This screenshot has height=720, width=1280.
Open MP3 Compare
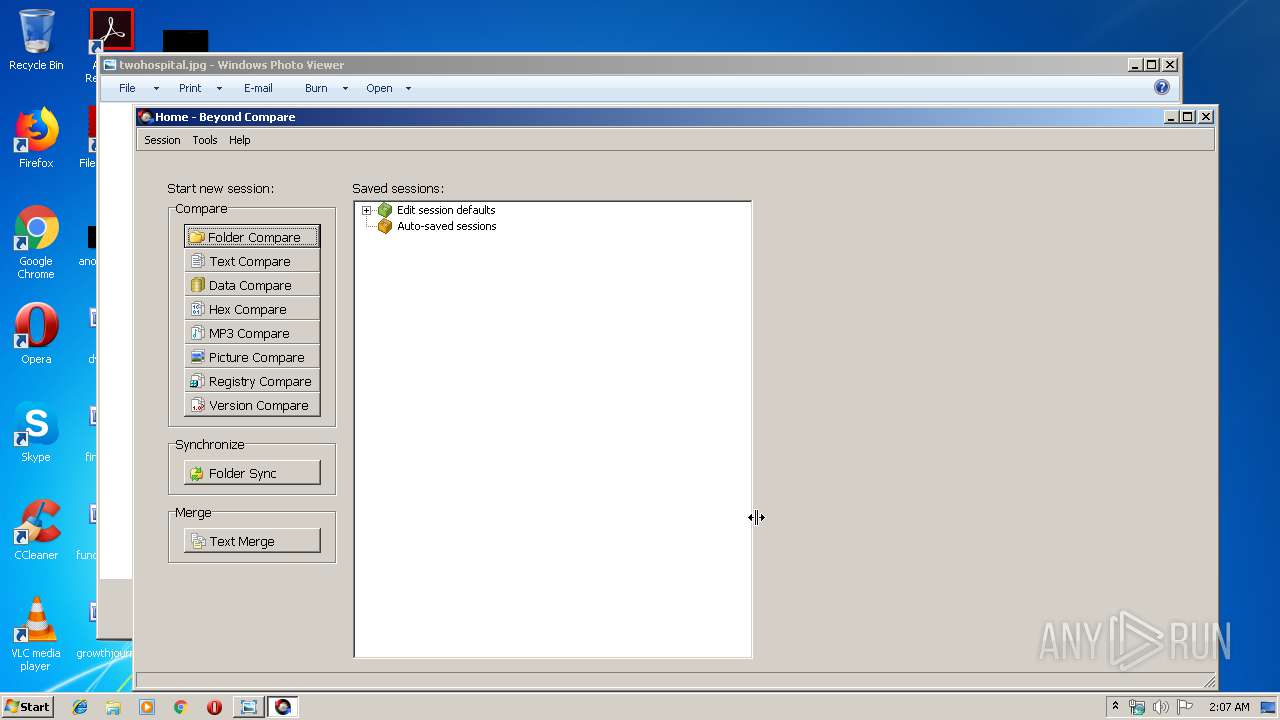252,333
